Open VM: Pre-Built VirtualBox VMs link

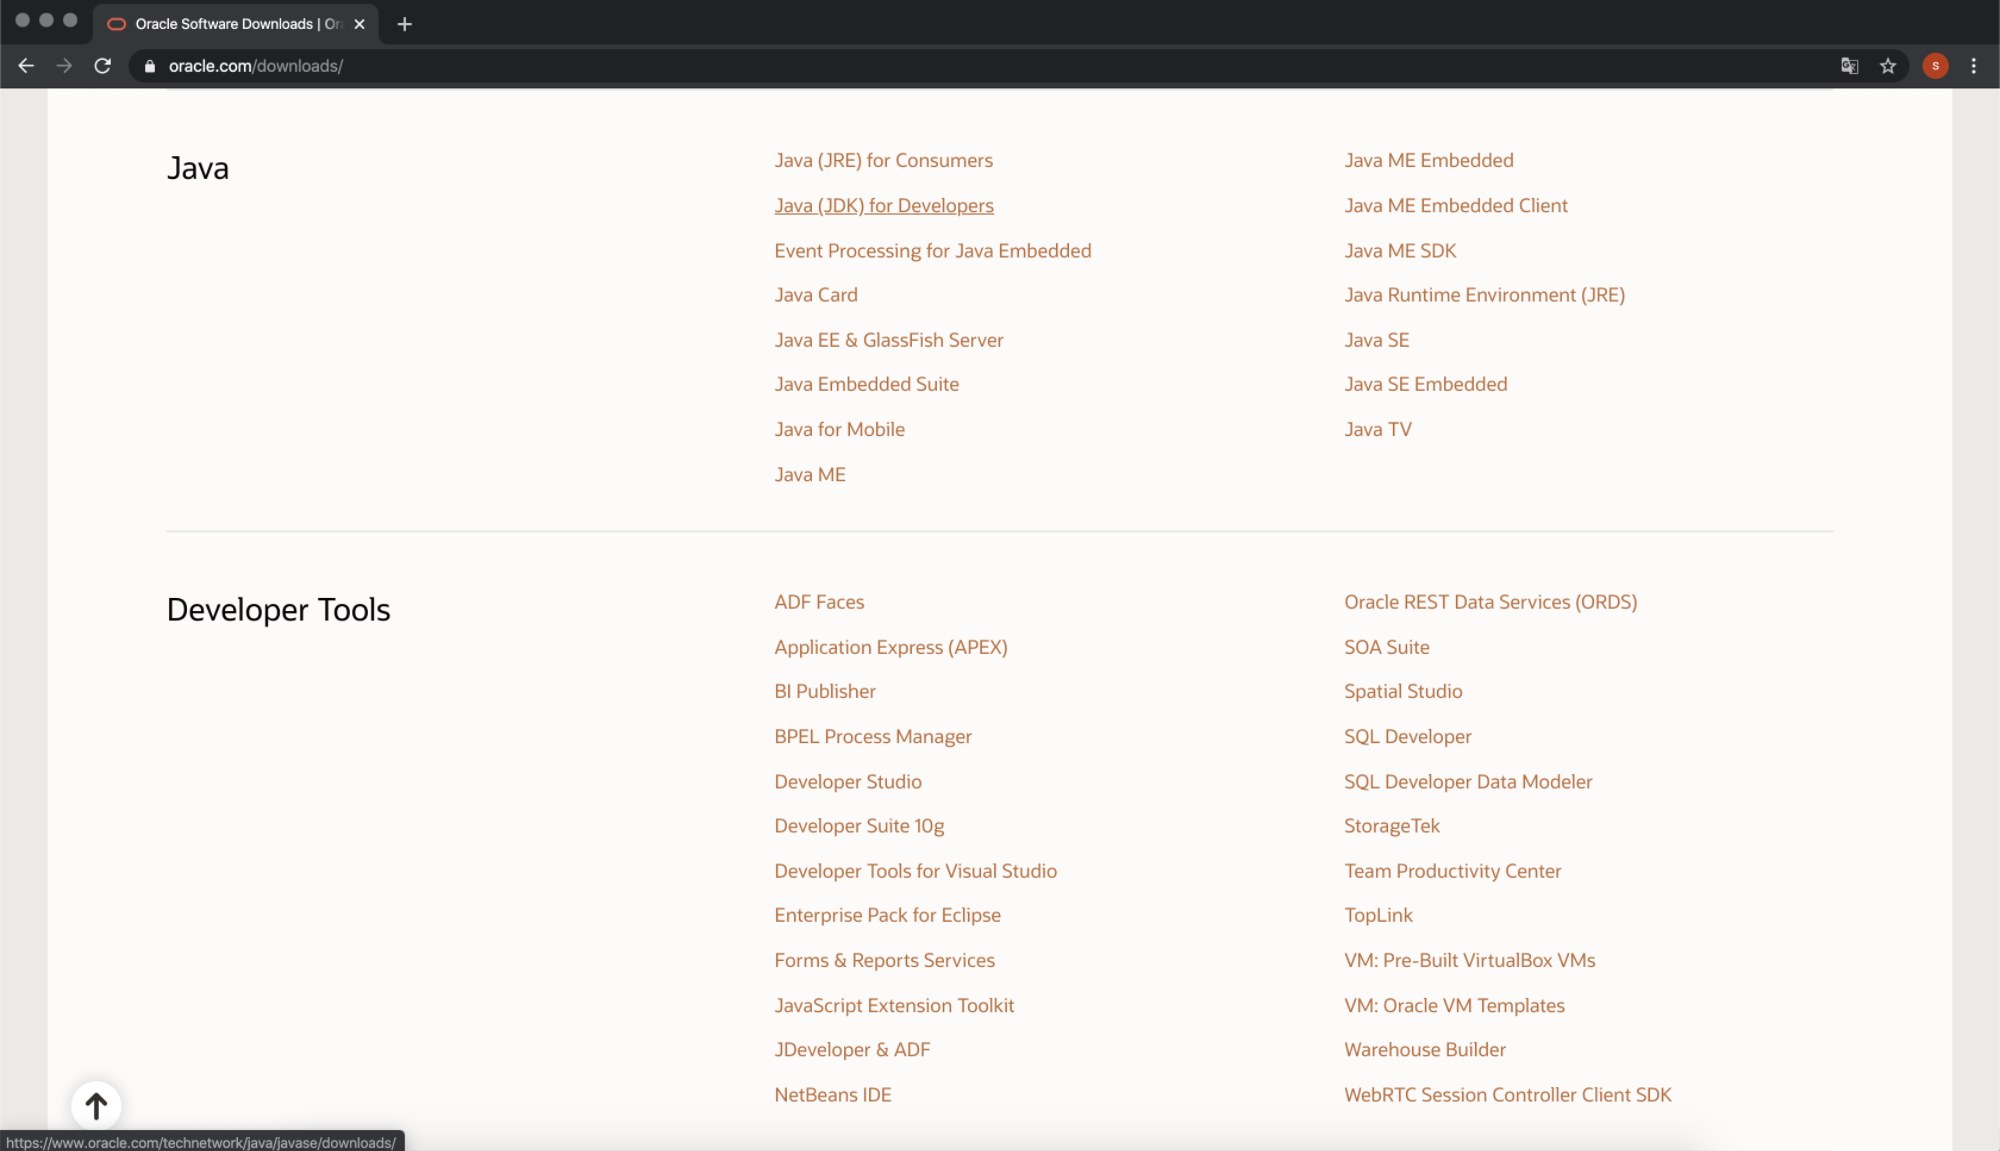click(x=1469, y=961)
